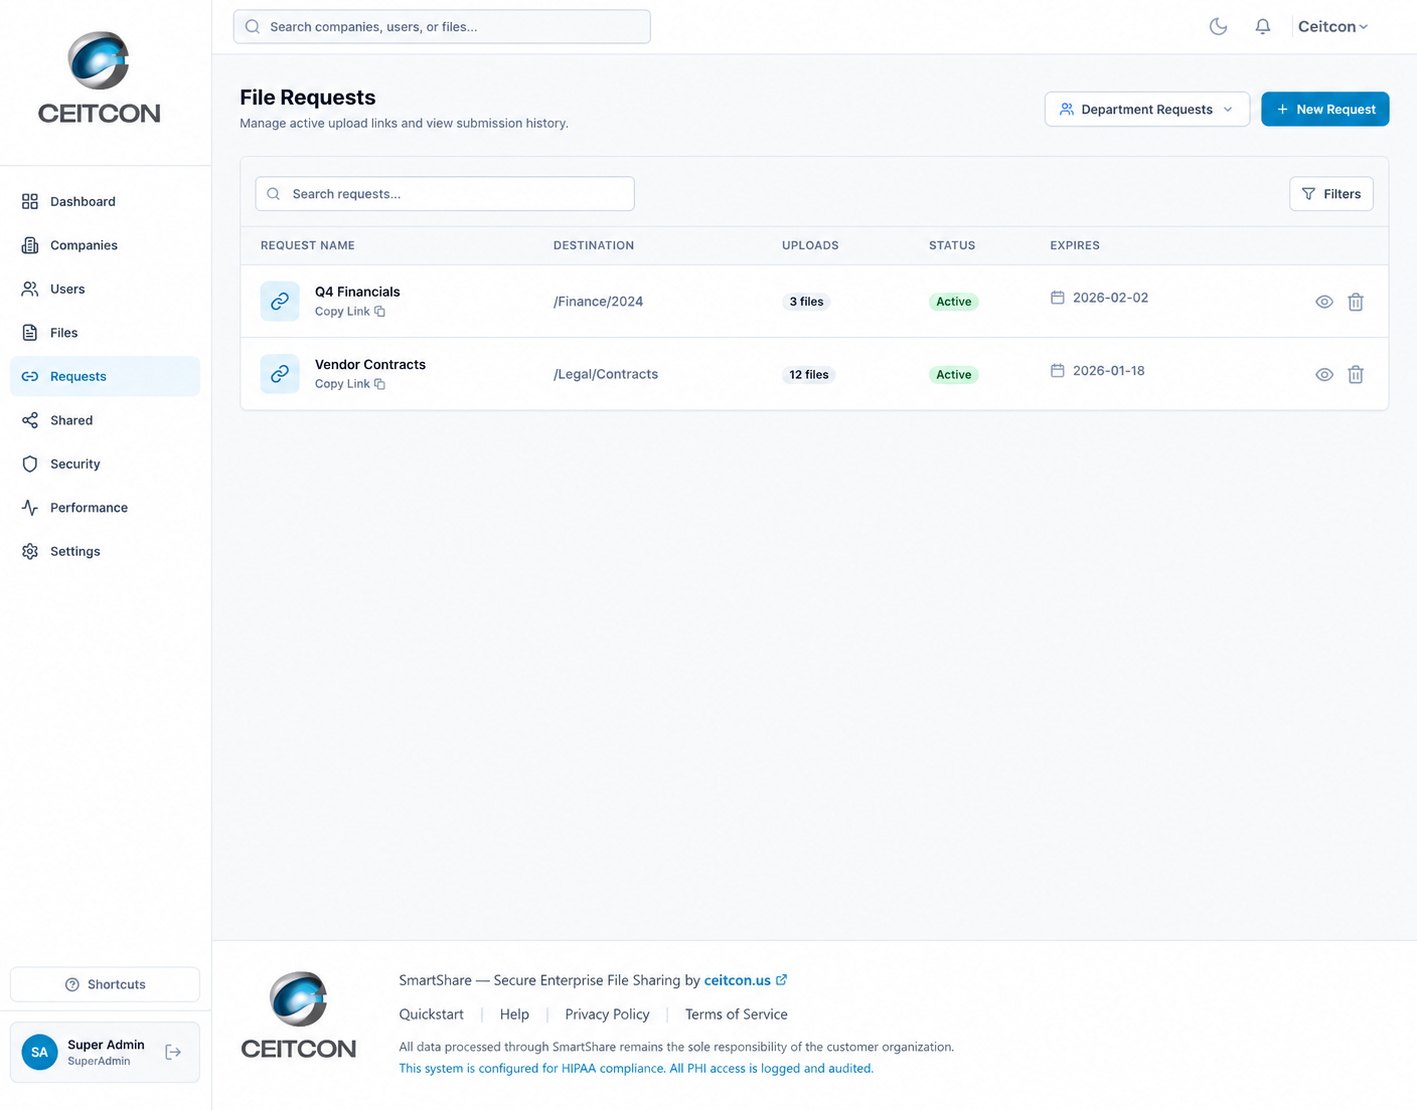The image size is (1417, 1110).
Task: Click the Super Admin user name
Action: (106, 1045)
